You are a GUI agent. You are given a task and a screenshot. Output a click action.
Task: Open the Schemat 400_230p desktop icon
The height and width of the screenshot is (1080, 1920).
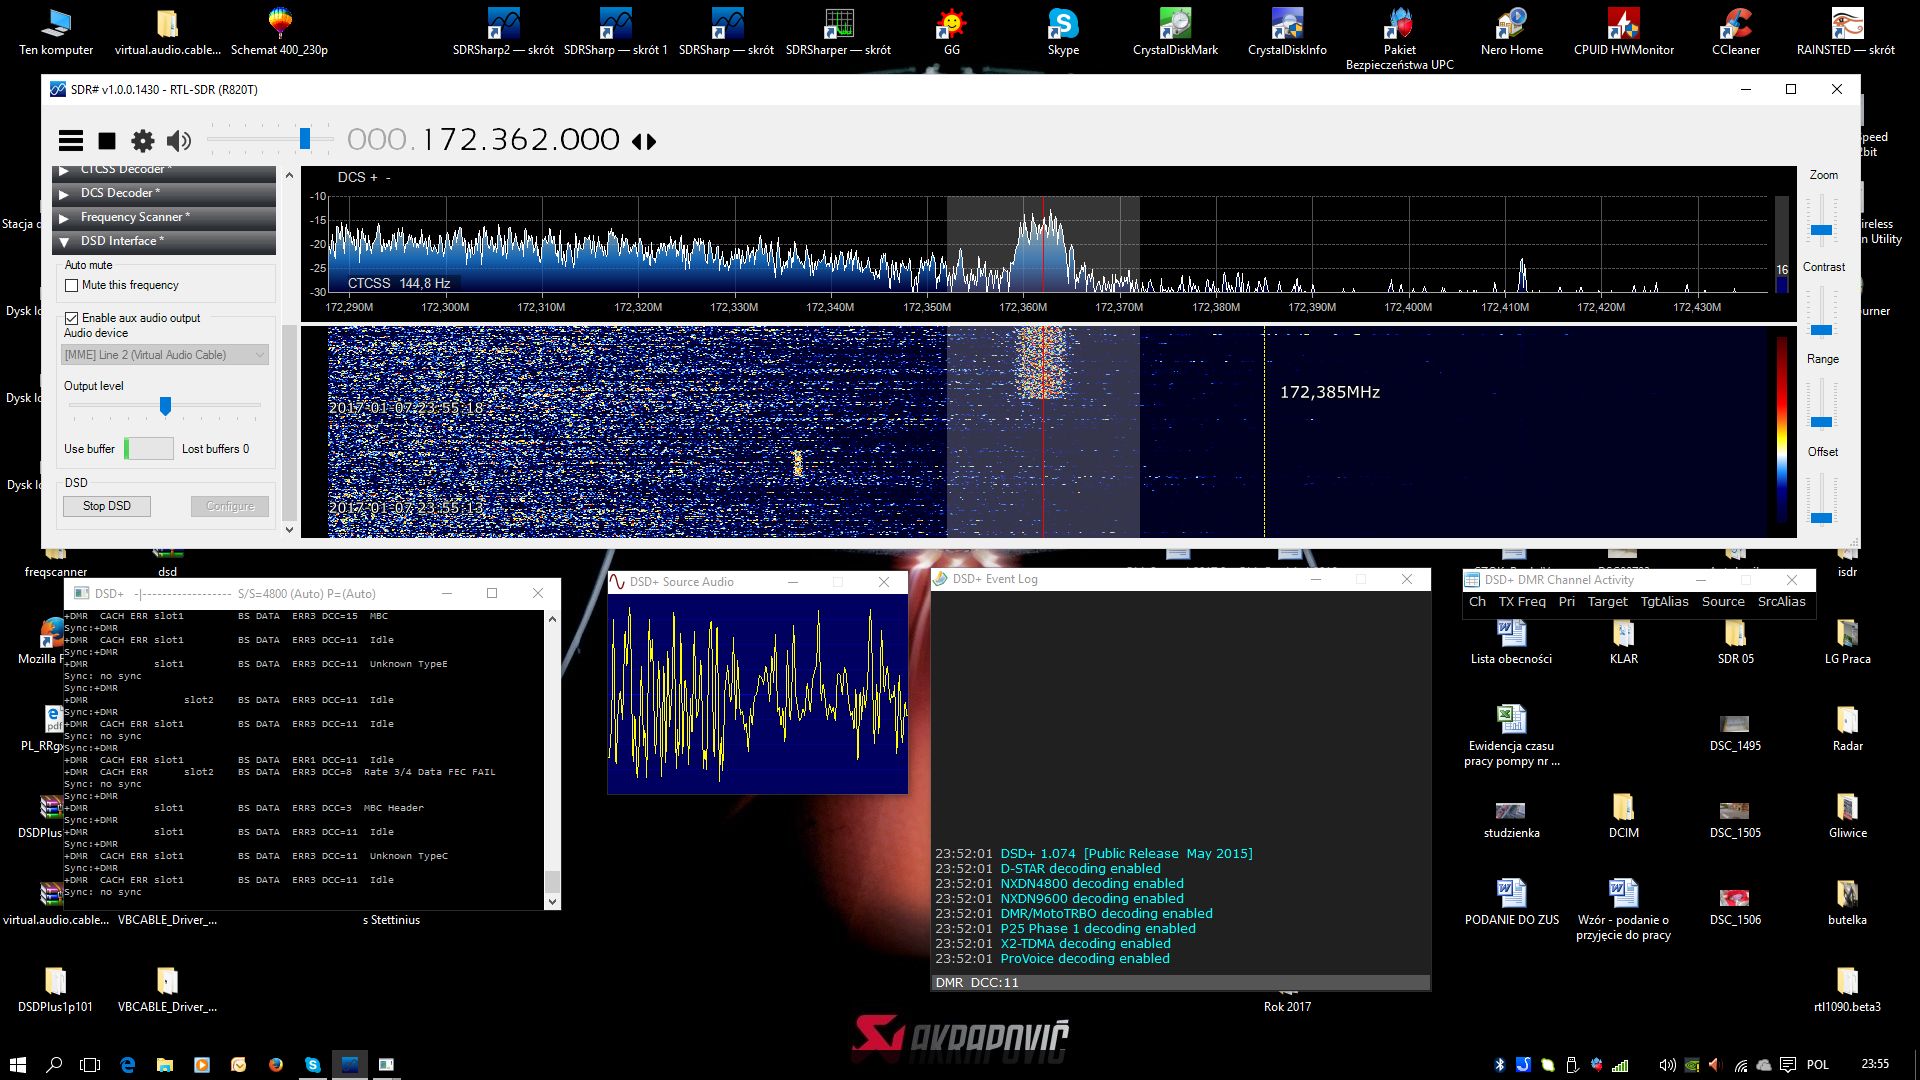coord(279,32)
